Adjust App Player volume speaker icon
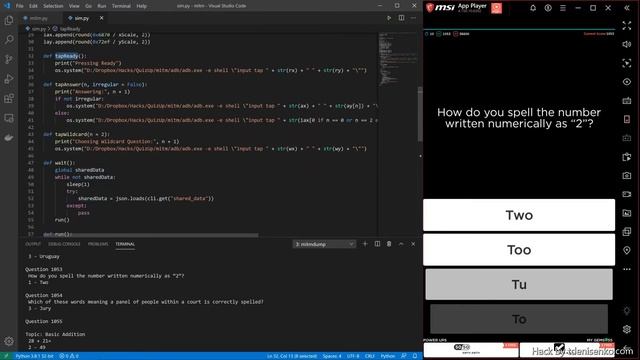 (627, 44)
